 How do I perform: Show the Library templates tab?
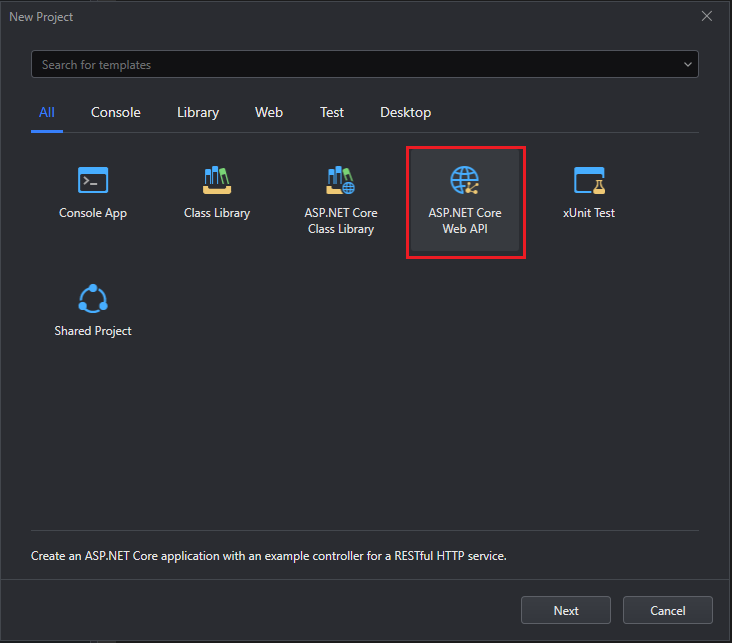198,113
